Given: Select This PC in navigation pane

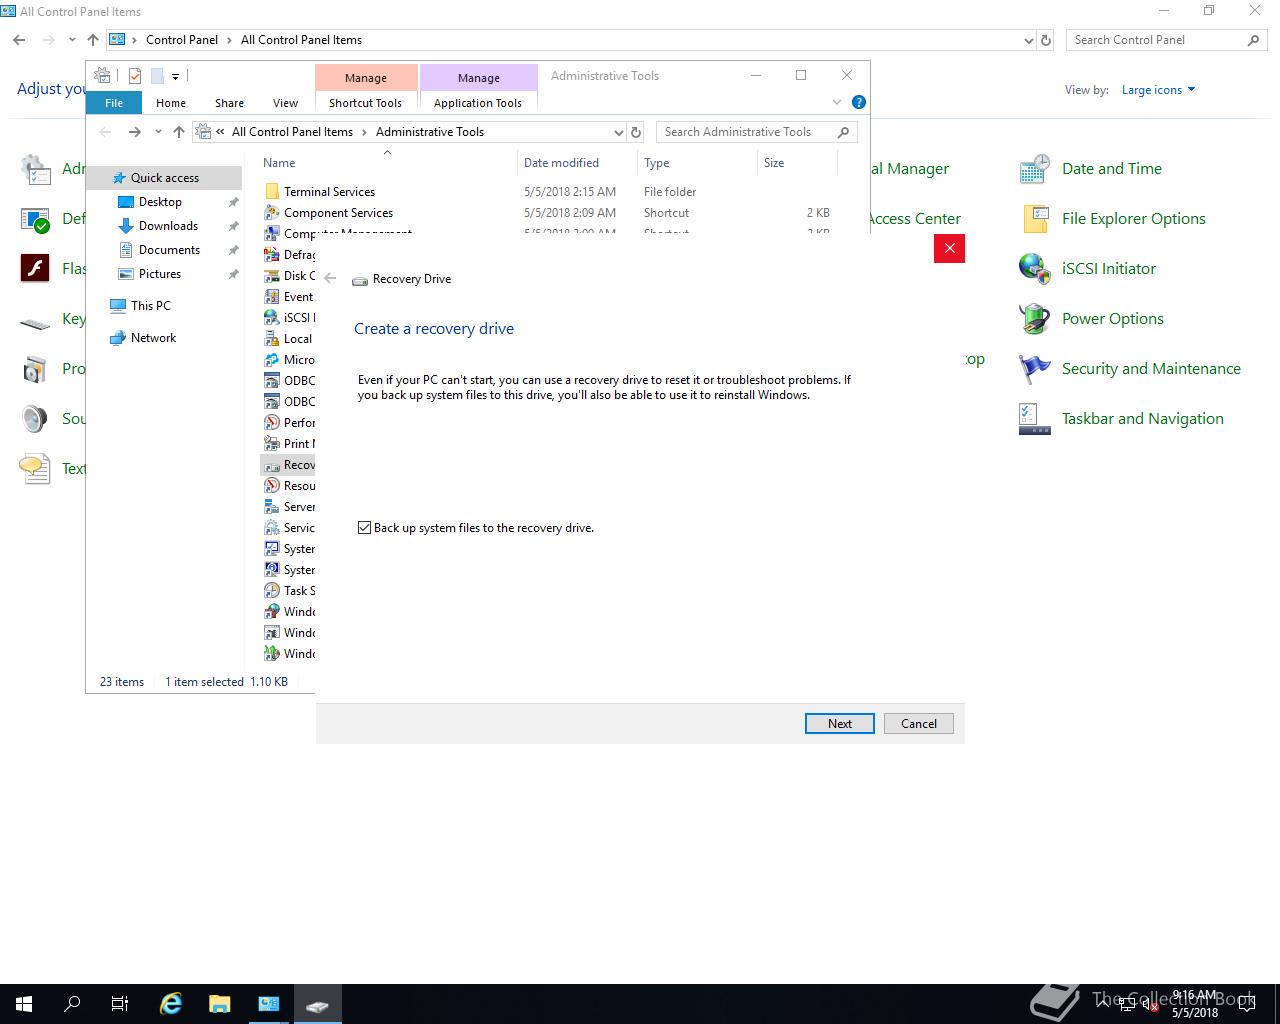Looking at the screenshot, I should (150, 306).
